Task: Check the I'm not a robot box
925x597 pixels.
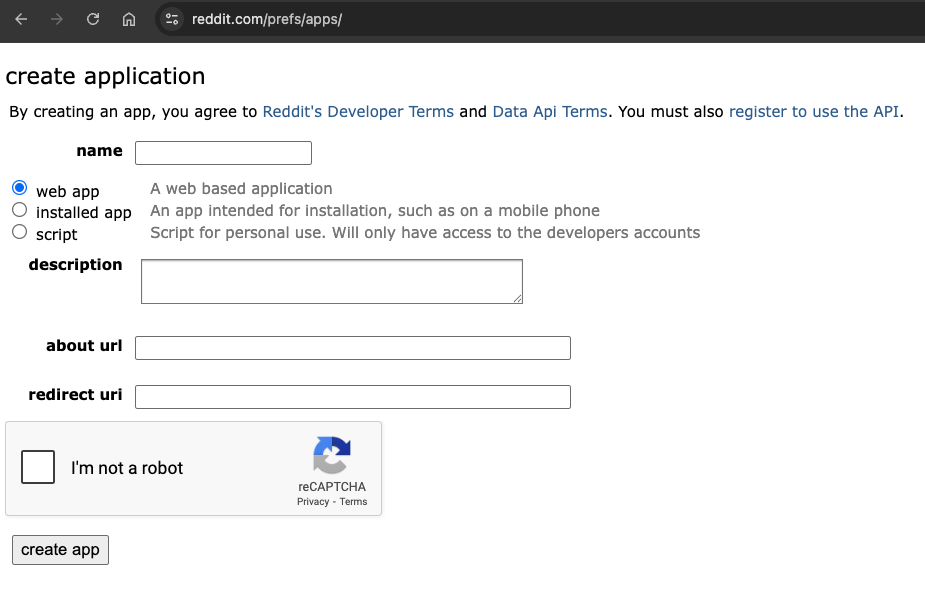Action: pos(38,468)
